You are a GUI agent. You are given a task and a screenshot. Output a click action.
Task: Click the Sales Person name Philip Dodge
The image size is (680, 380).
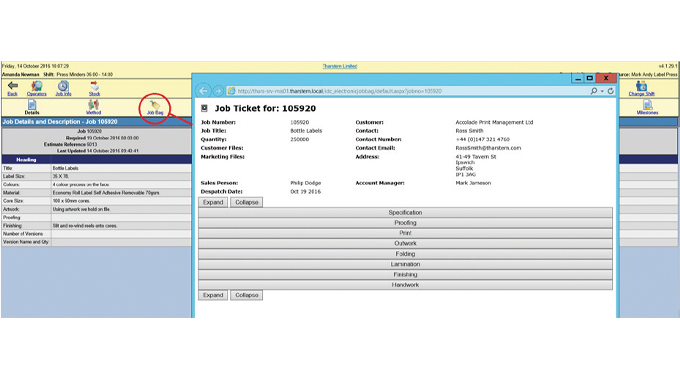pyautogui.click(x=306, y=183)
